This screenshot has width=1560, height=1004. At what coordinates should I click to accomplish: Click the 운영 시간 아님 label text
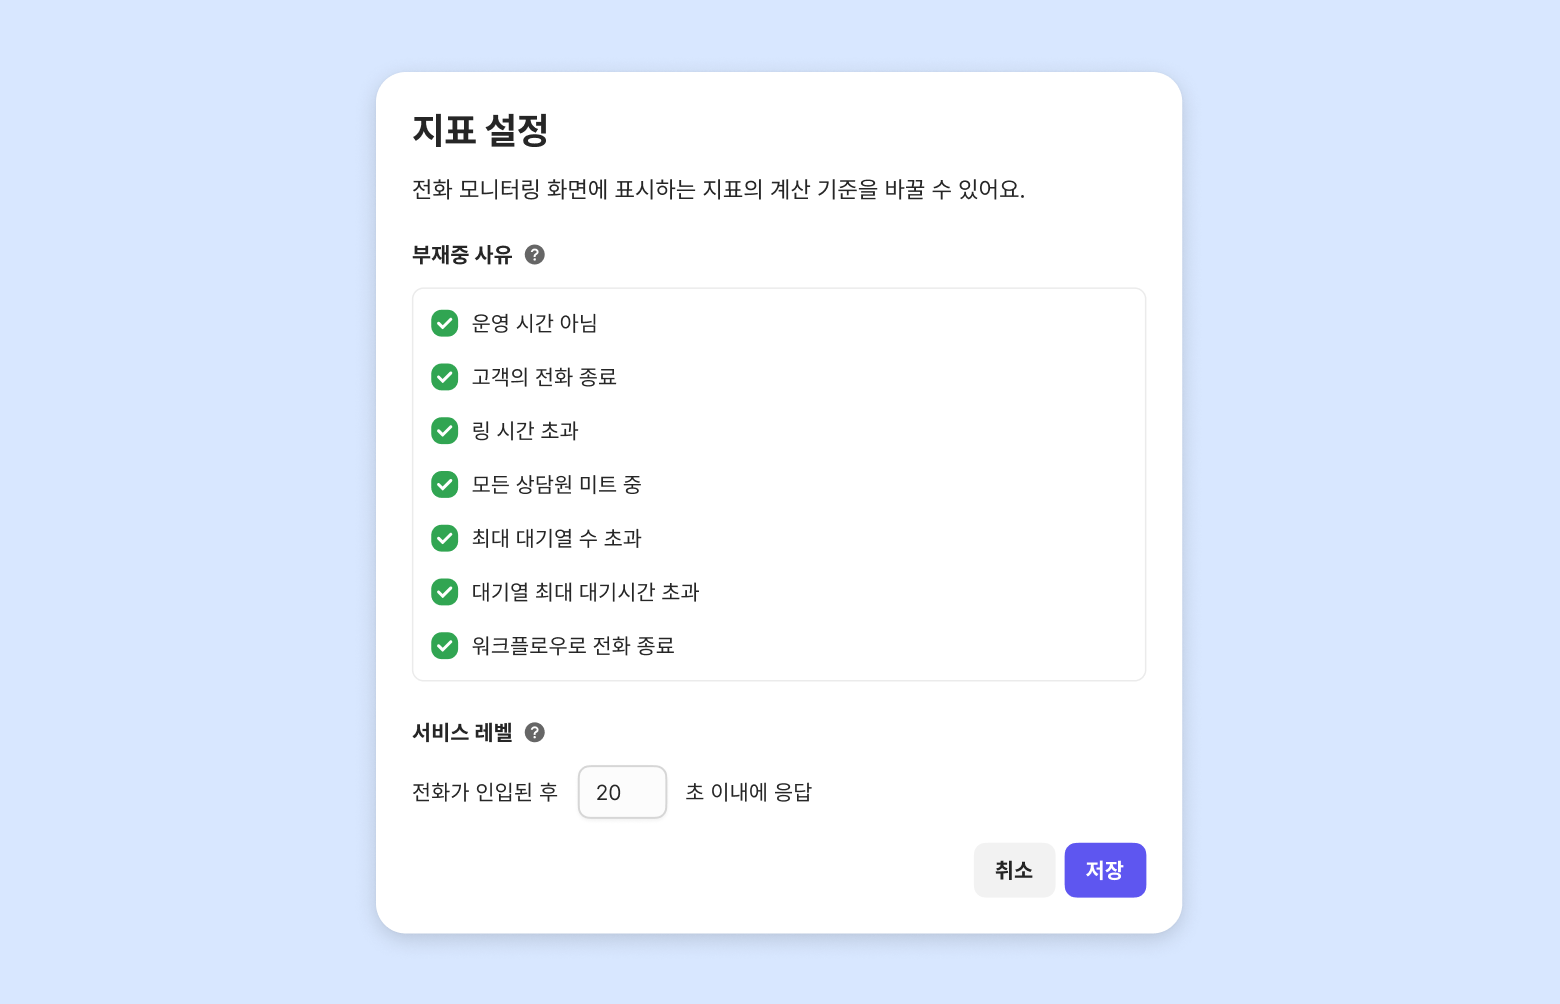(534, 323)
